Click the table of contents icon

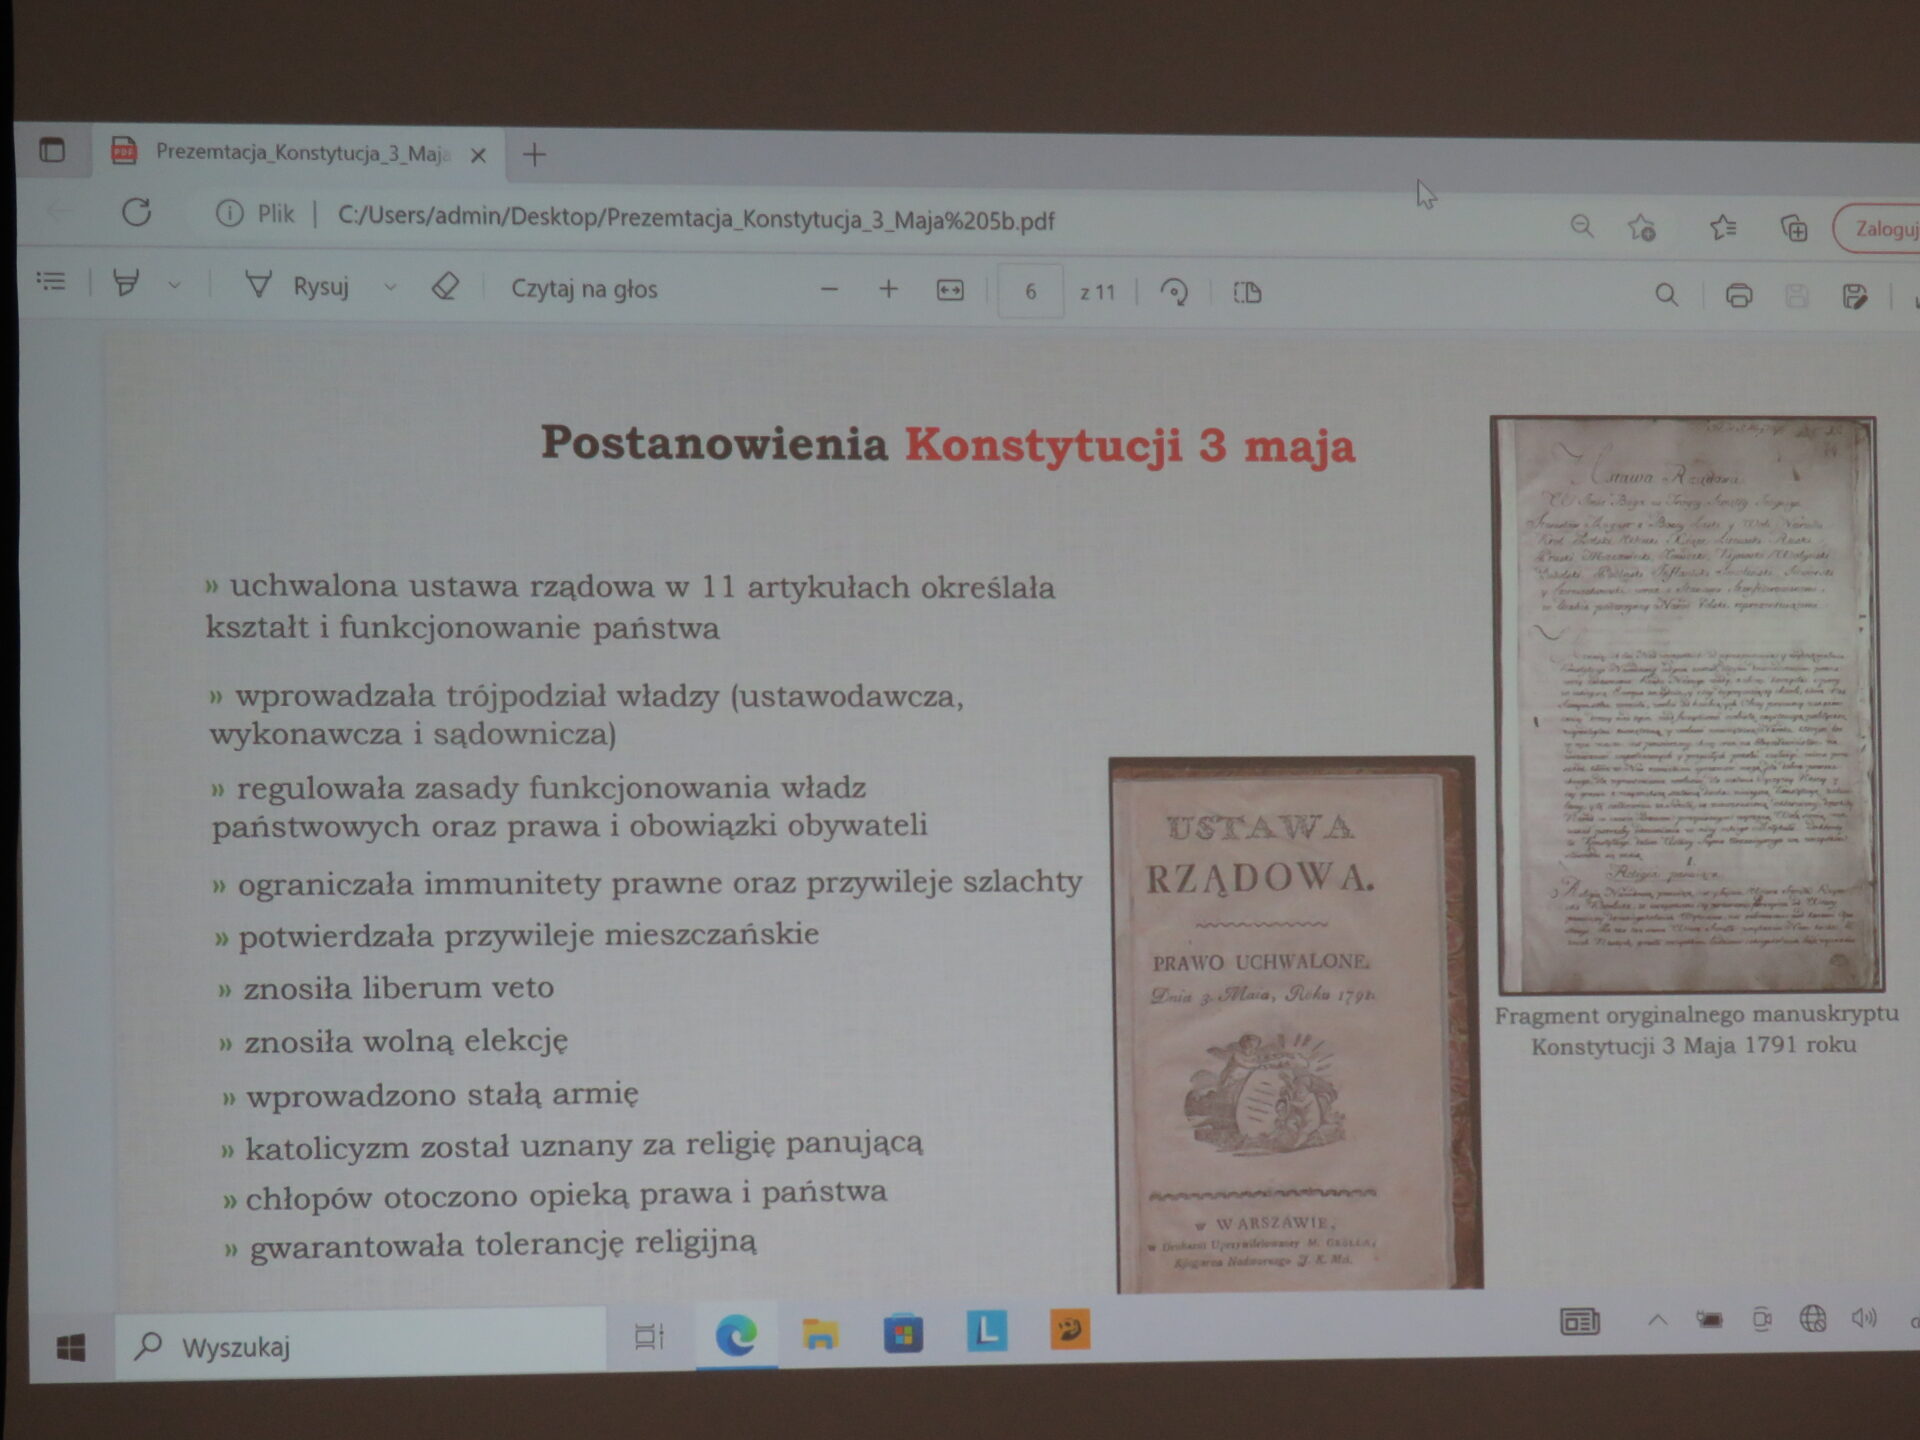point(51,282)
